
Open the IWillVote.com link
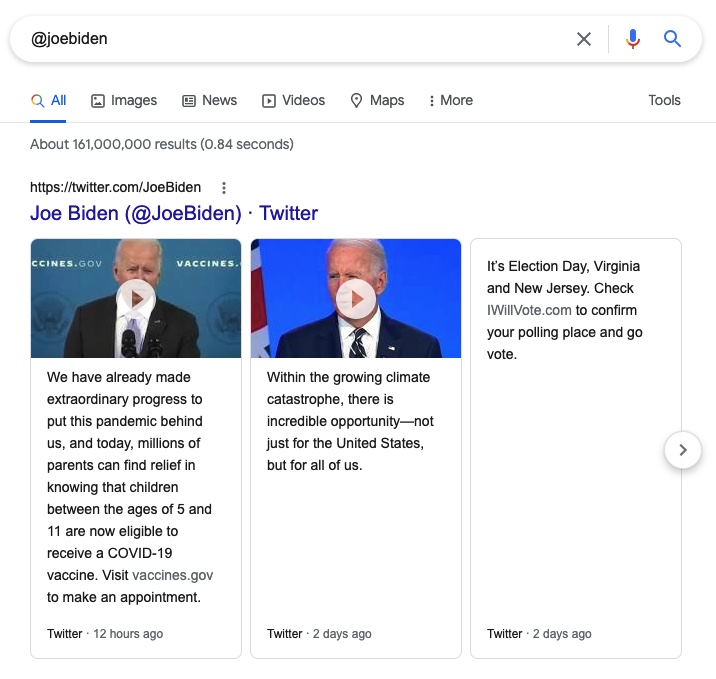tap(529, 310)
